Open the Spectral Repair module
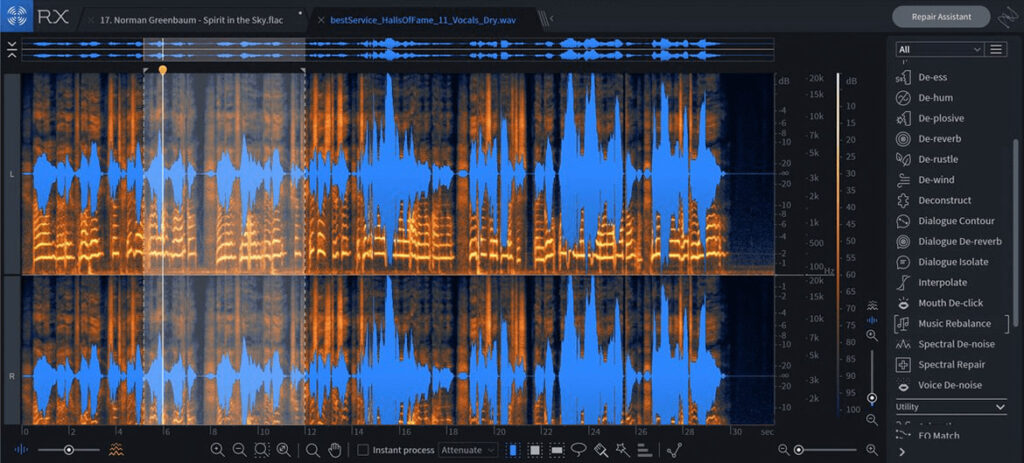The height and width of the screenshot is (463, 1024). click(940, 364)
